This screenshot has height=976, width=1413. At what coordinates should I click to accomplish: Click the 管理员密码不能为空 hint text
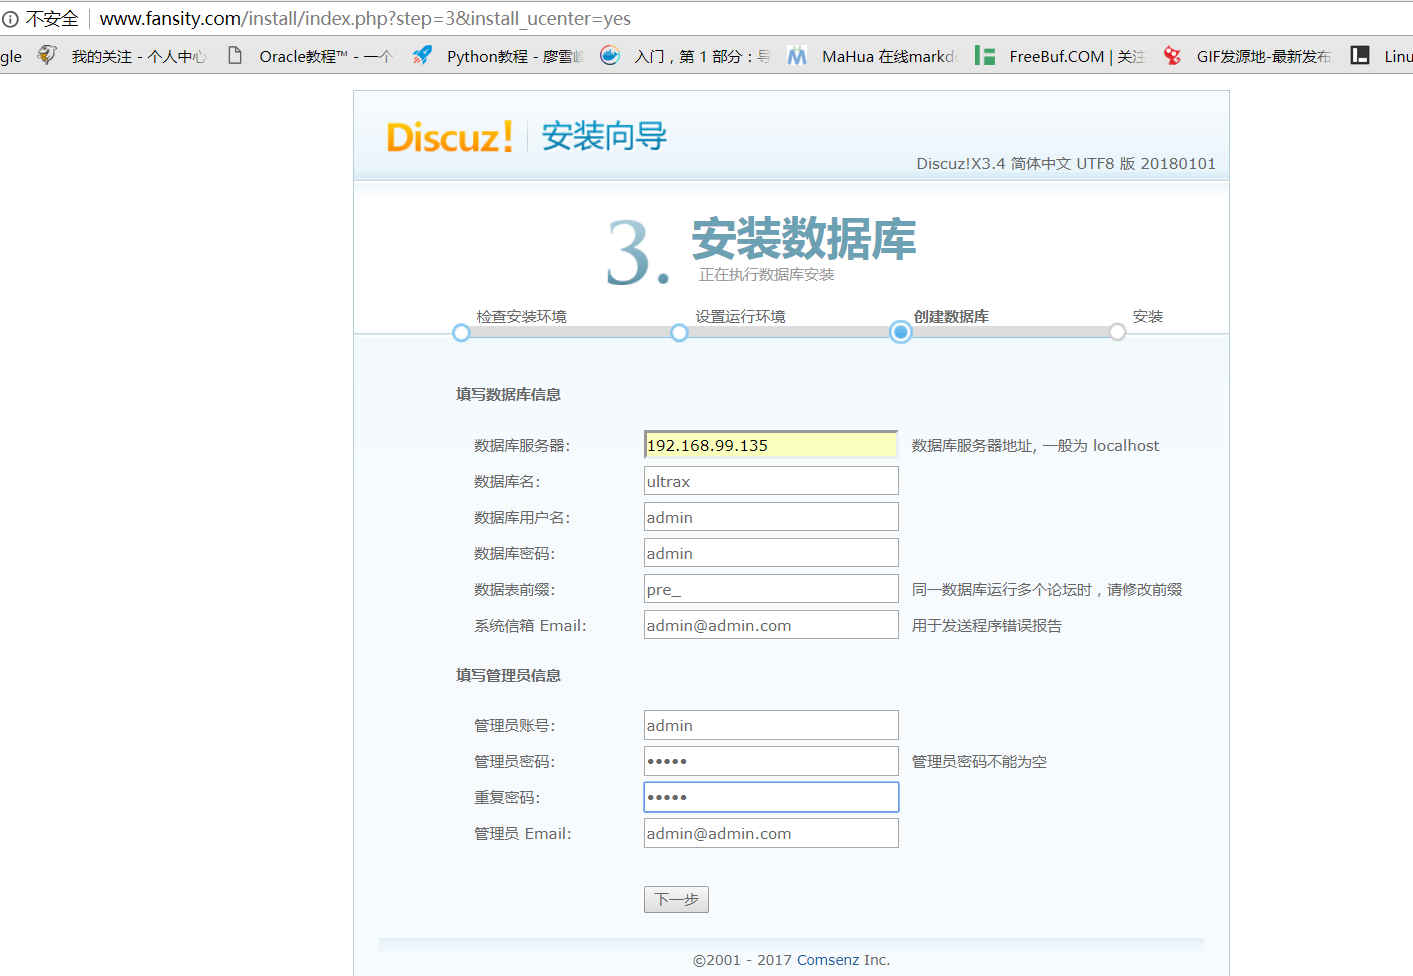pyautogui.click(x=979, y=762)
